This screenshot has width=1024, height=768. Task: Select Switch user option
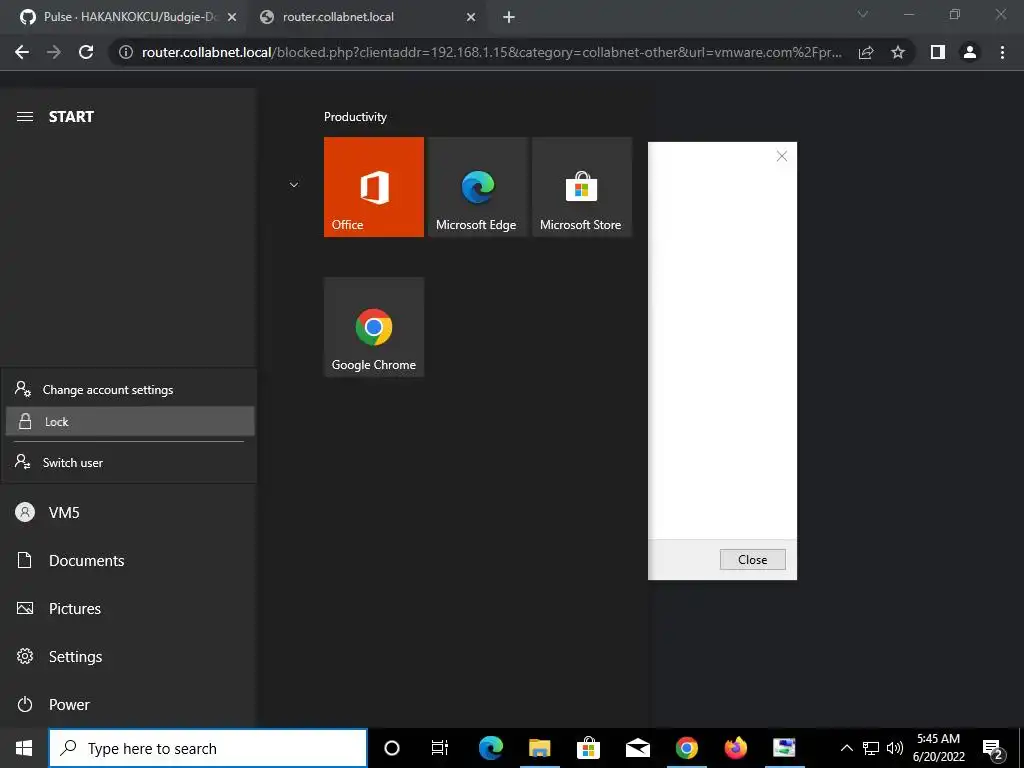point(129,462)
